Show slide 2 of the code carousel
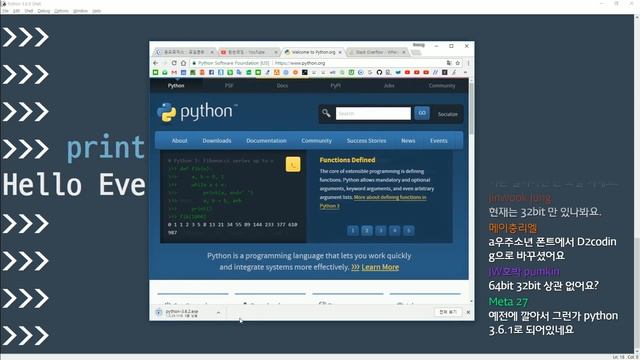This screenshot has width=640, height=360. click(367, 231)
